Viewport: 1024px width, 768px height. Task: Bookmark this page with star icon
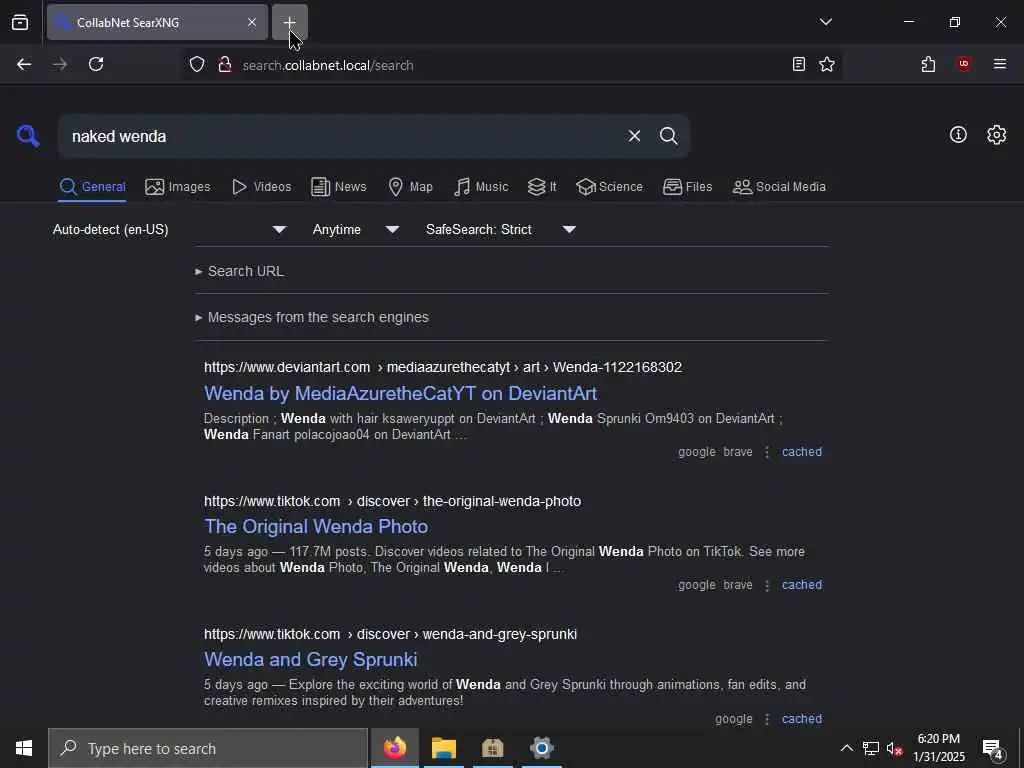pos(827,64)
